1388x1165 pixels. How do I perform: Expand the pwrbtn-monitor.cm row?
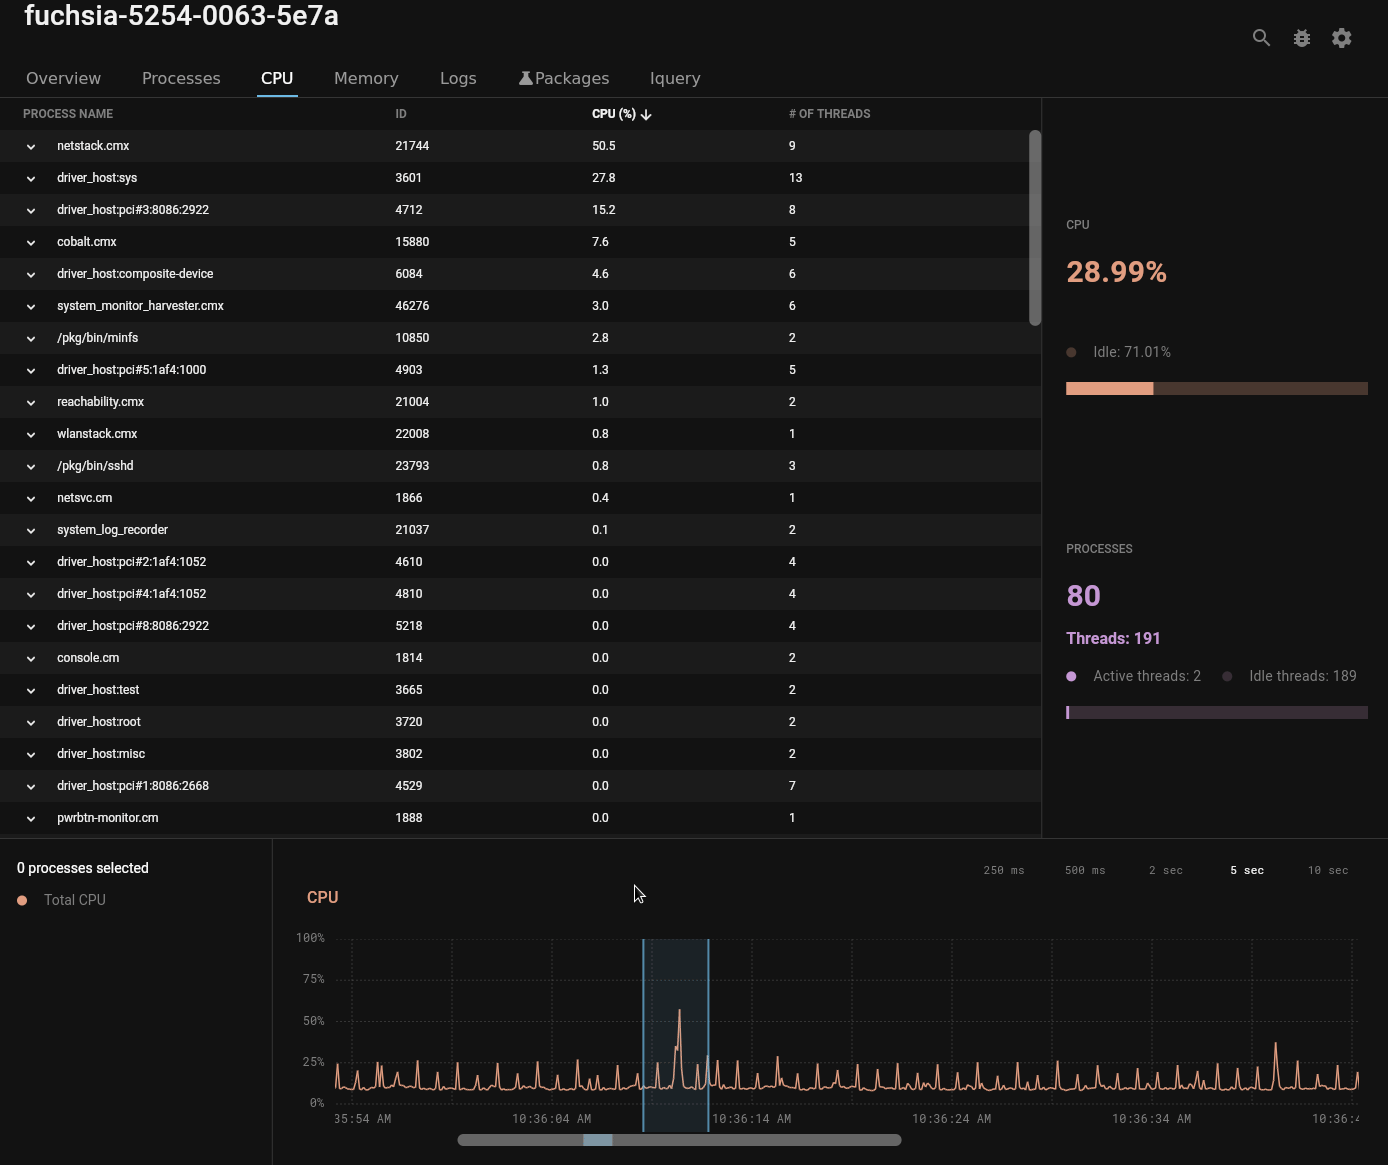[31, 818]
